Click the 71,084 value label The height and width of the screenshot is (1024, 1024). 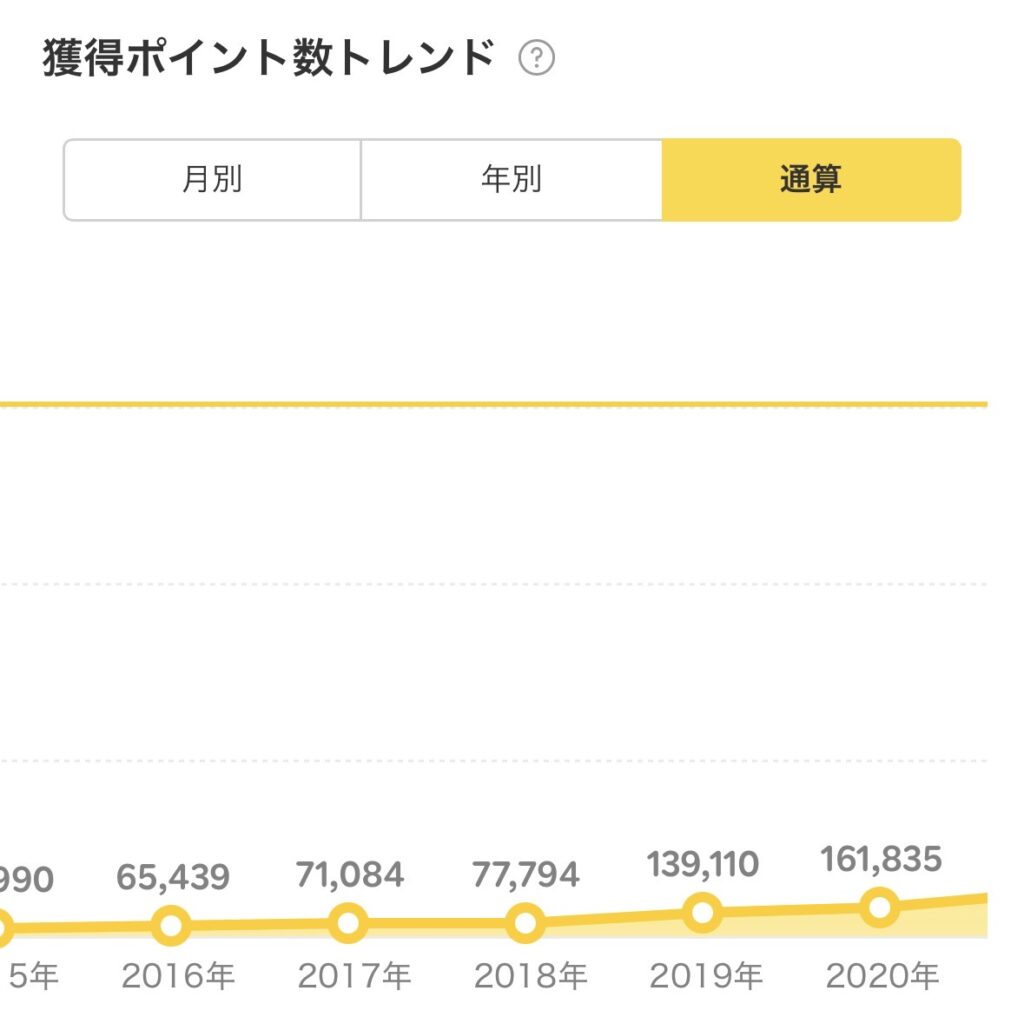(350, 875)
